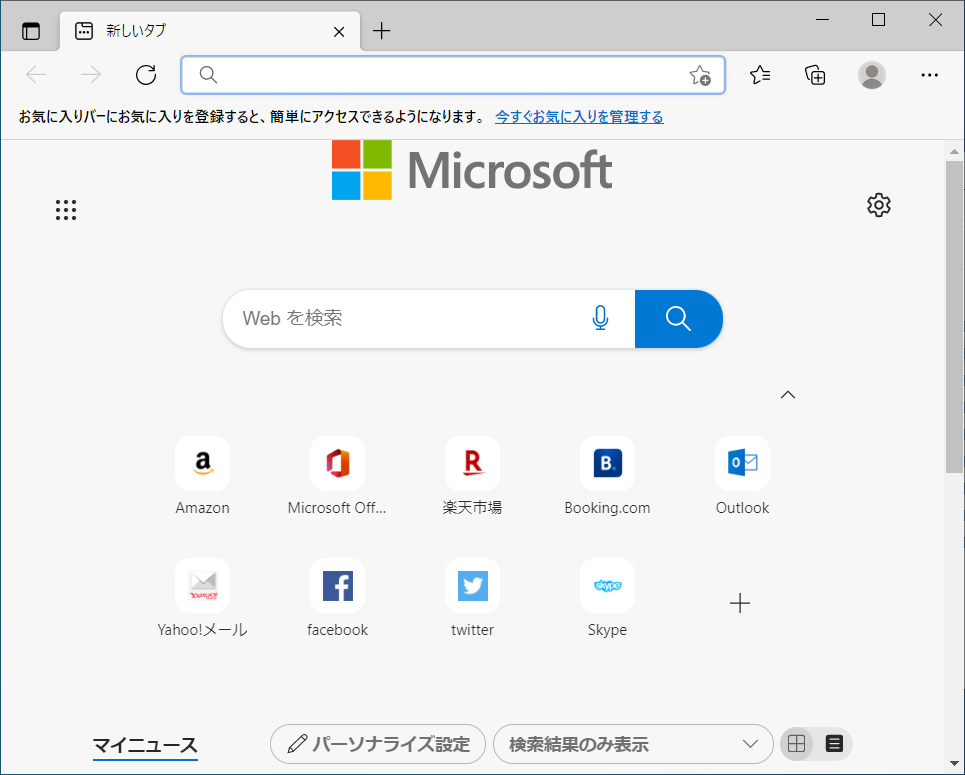Select the マイニュース tab

tap(145, 745)
